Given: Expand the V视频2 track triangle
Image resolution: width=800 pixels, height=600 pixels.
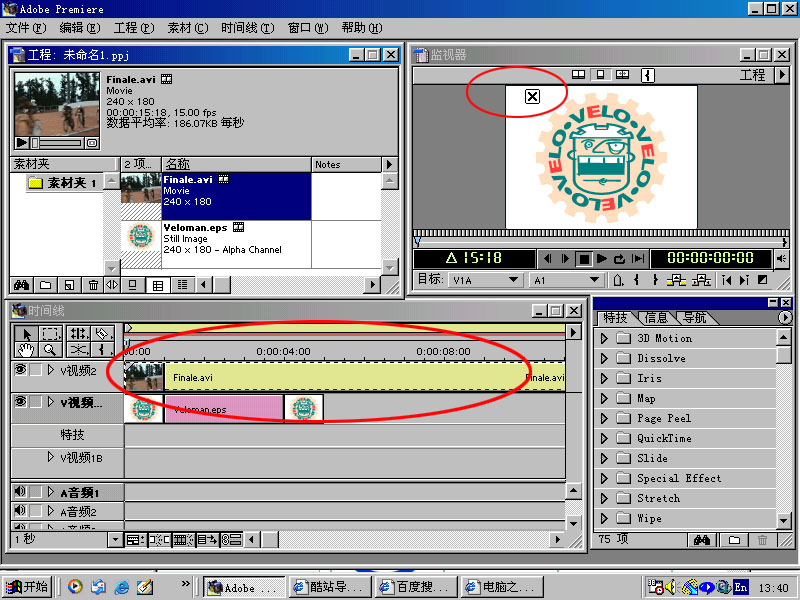Looking at the screenshot, I should point(51,370).
